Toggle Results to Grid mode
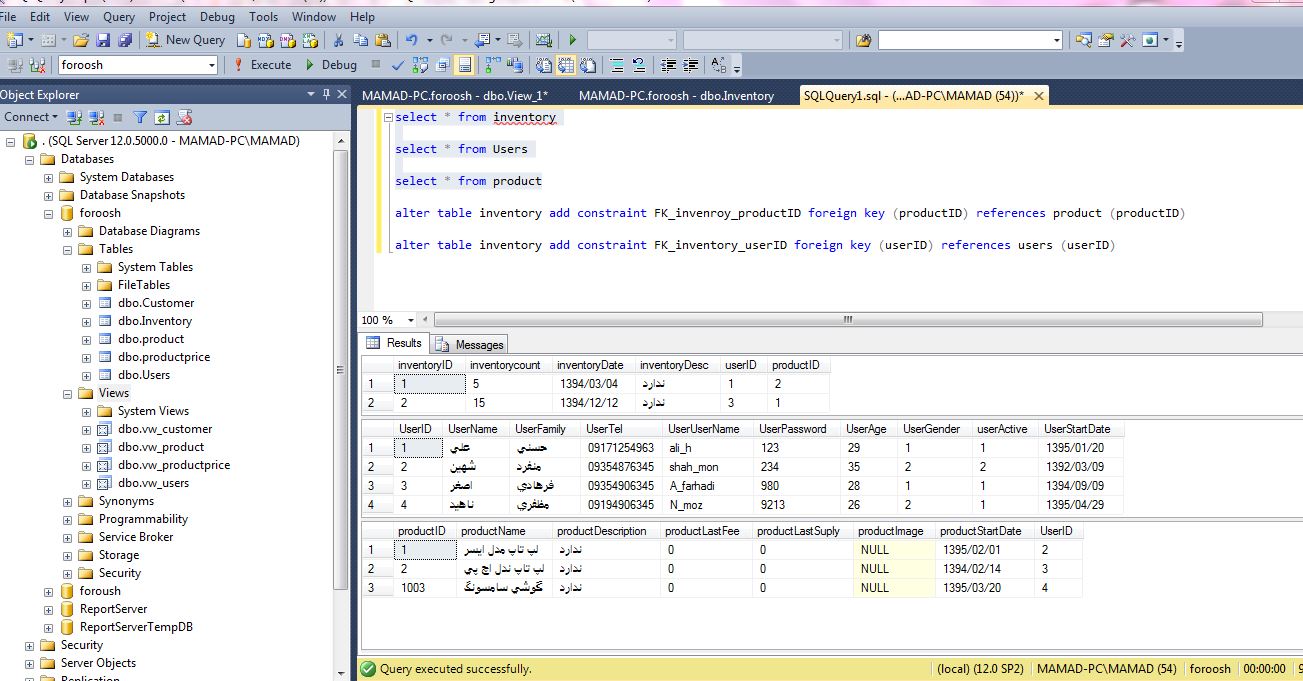Viewport: 1303px width, 681px height. pyautogui.click(x=565, y=65)
